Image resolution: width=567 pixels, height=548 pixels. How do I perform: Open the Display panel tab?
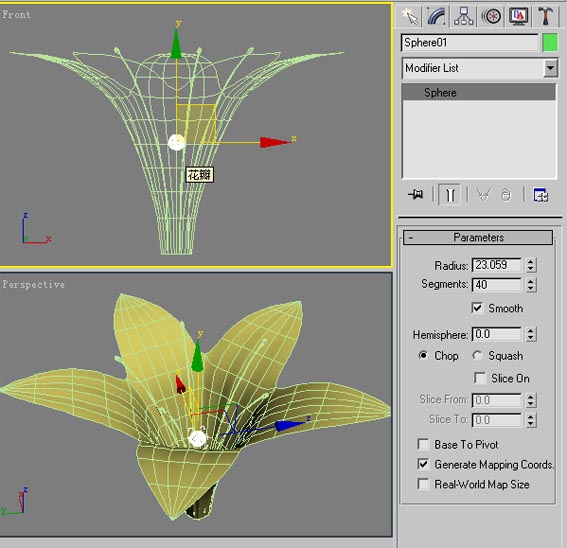519,16
